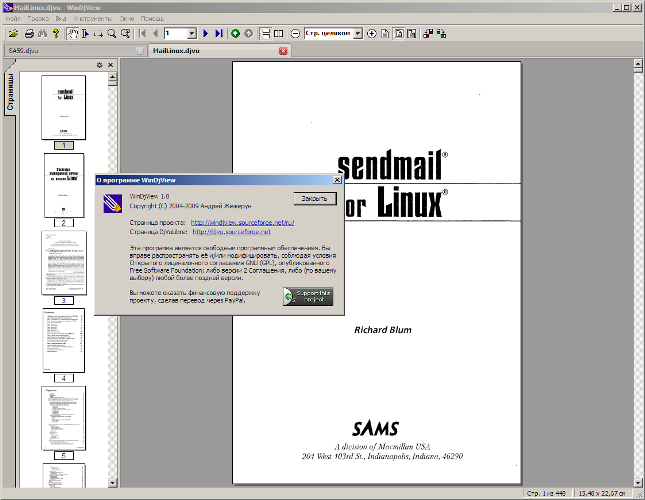This screenshot has width=645, height=500.
Task: Click the Закрыть button in the dialog
Action: (x=315, y=199)
